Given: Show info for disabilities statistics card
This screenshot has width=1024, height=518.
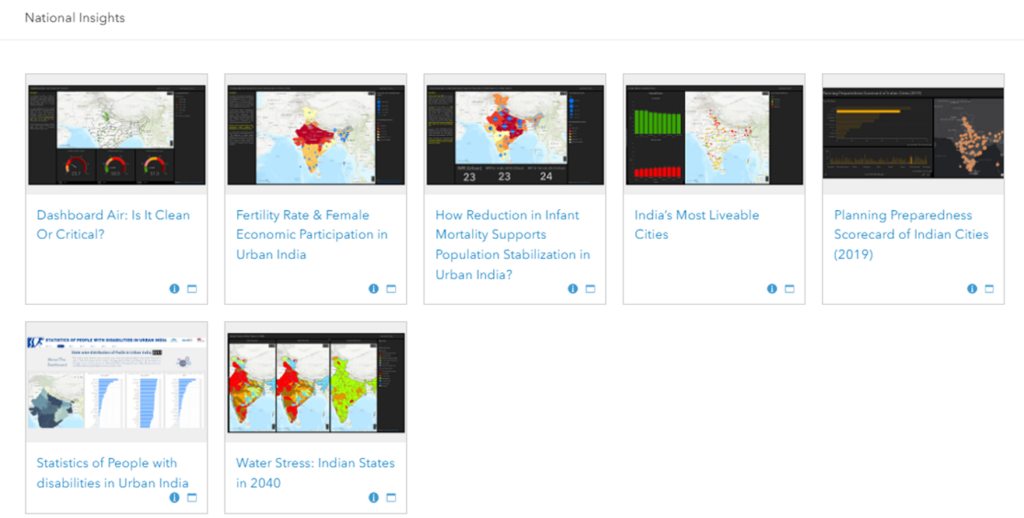Looking at the screenshot, I should click(x=174, y=497).
